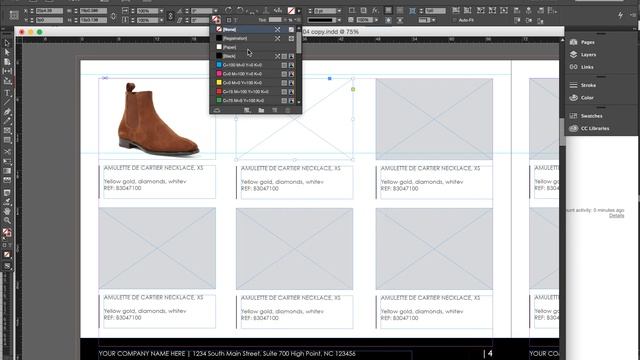Select the Direct Selection tool
640x360 pixels.
[7, 52]
